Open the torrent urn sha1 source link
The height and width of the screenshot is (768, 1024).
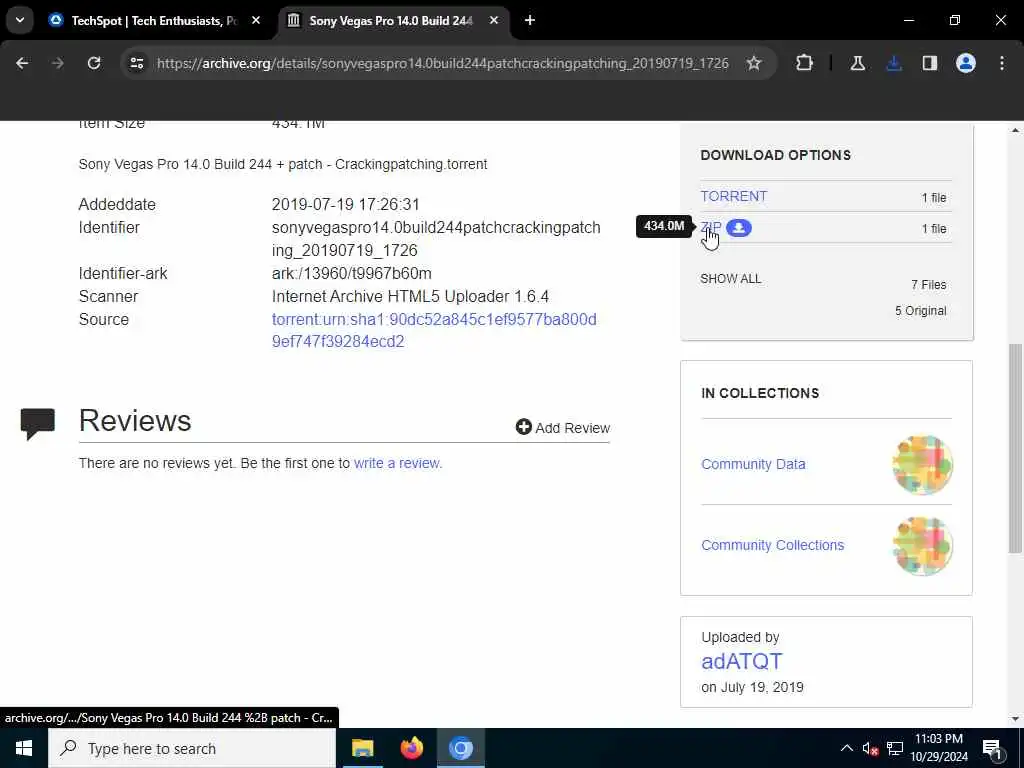point(434,330)
